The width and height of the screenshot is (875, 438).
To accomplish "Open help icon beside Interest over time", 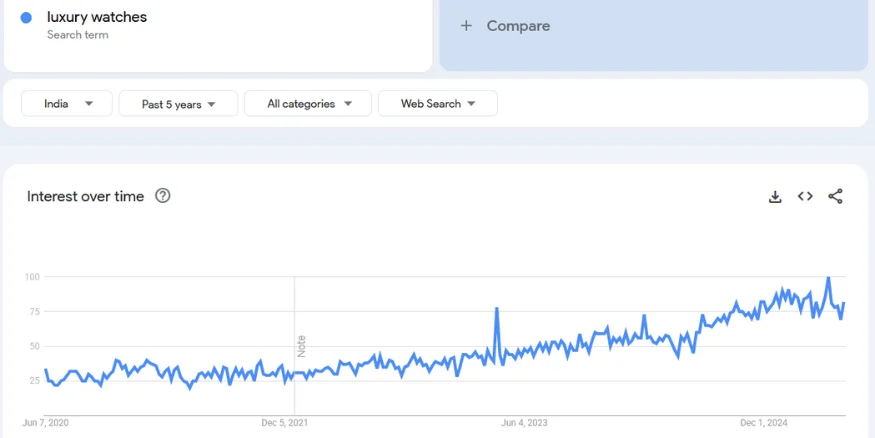I will point(163,196).
